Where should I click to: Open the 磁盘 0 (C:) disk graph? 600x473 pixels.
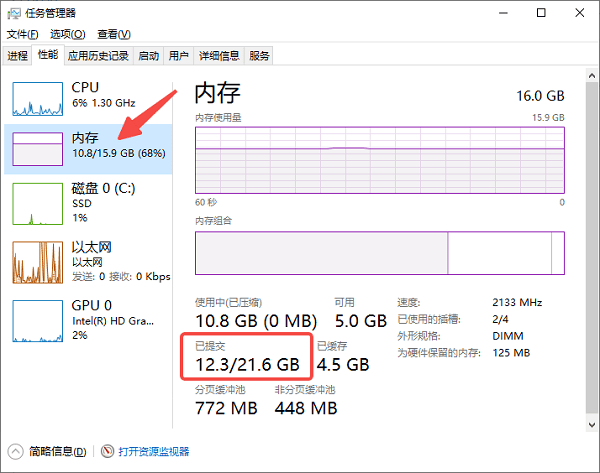[x=37, y=203]
